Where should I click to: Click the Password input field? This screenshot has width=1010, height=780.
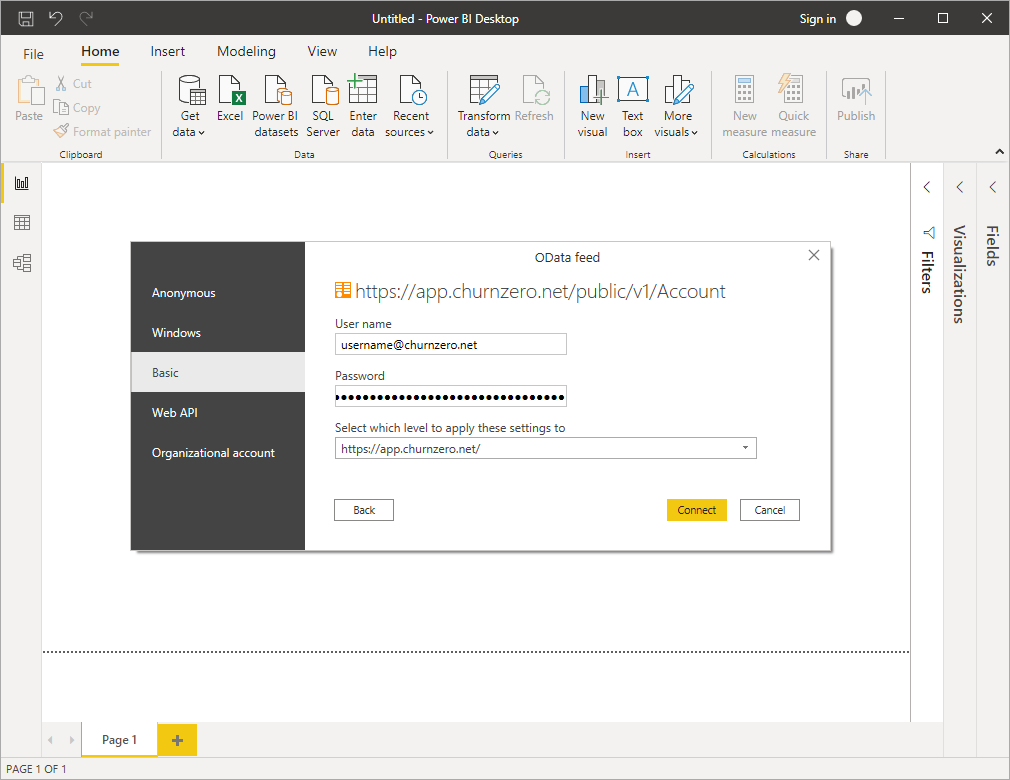[450, 396]
